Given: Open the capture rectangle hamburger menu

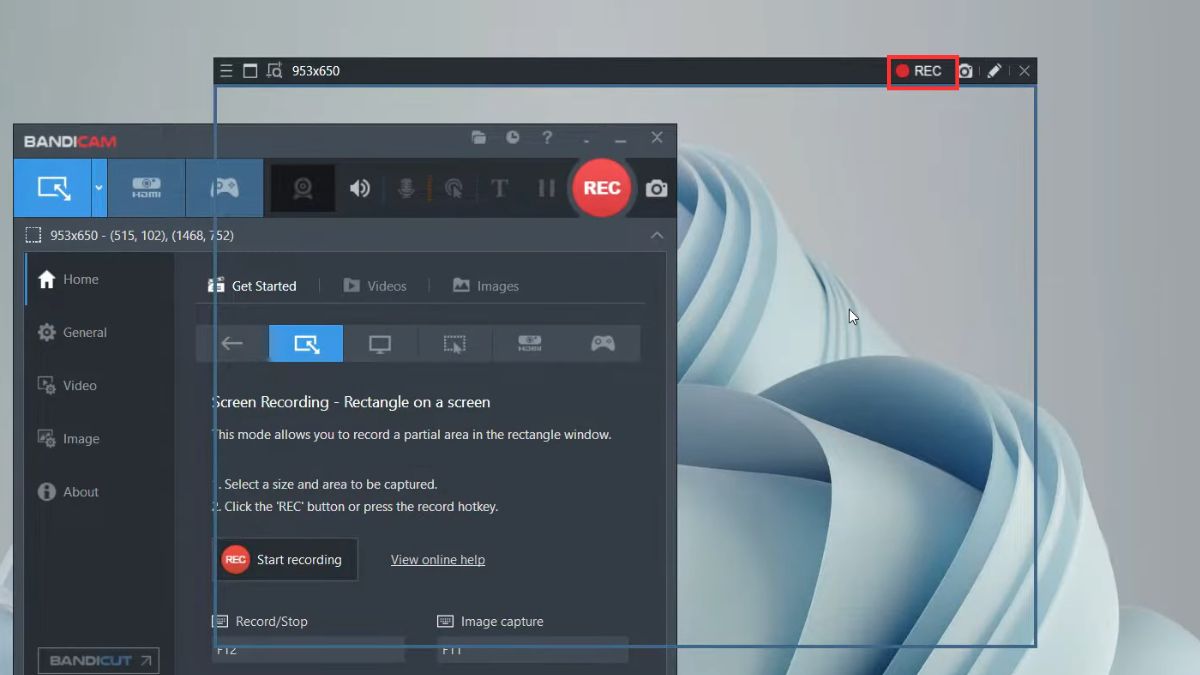Looking at the screenshot, I should (227, 71).
